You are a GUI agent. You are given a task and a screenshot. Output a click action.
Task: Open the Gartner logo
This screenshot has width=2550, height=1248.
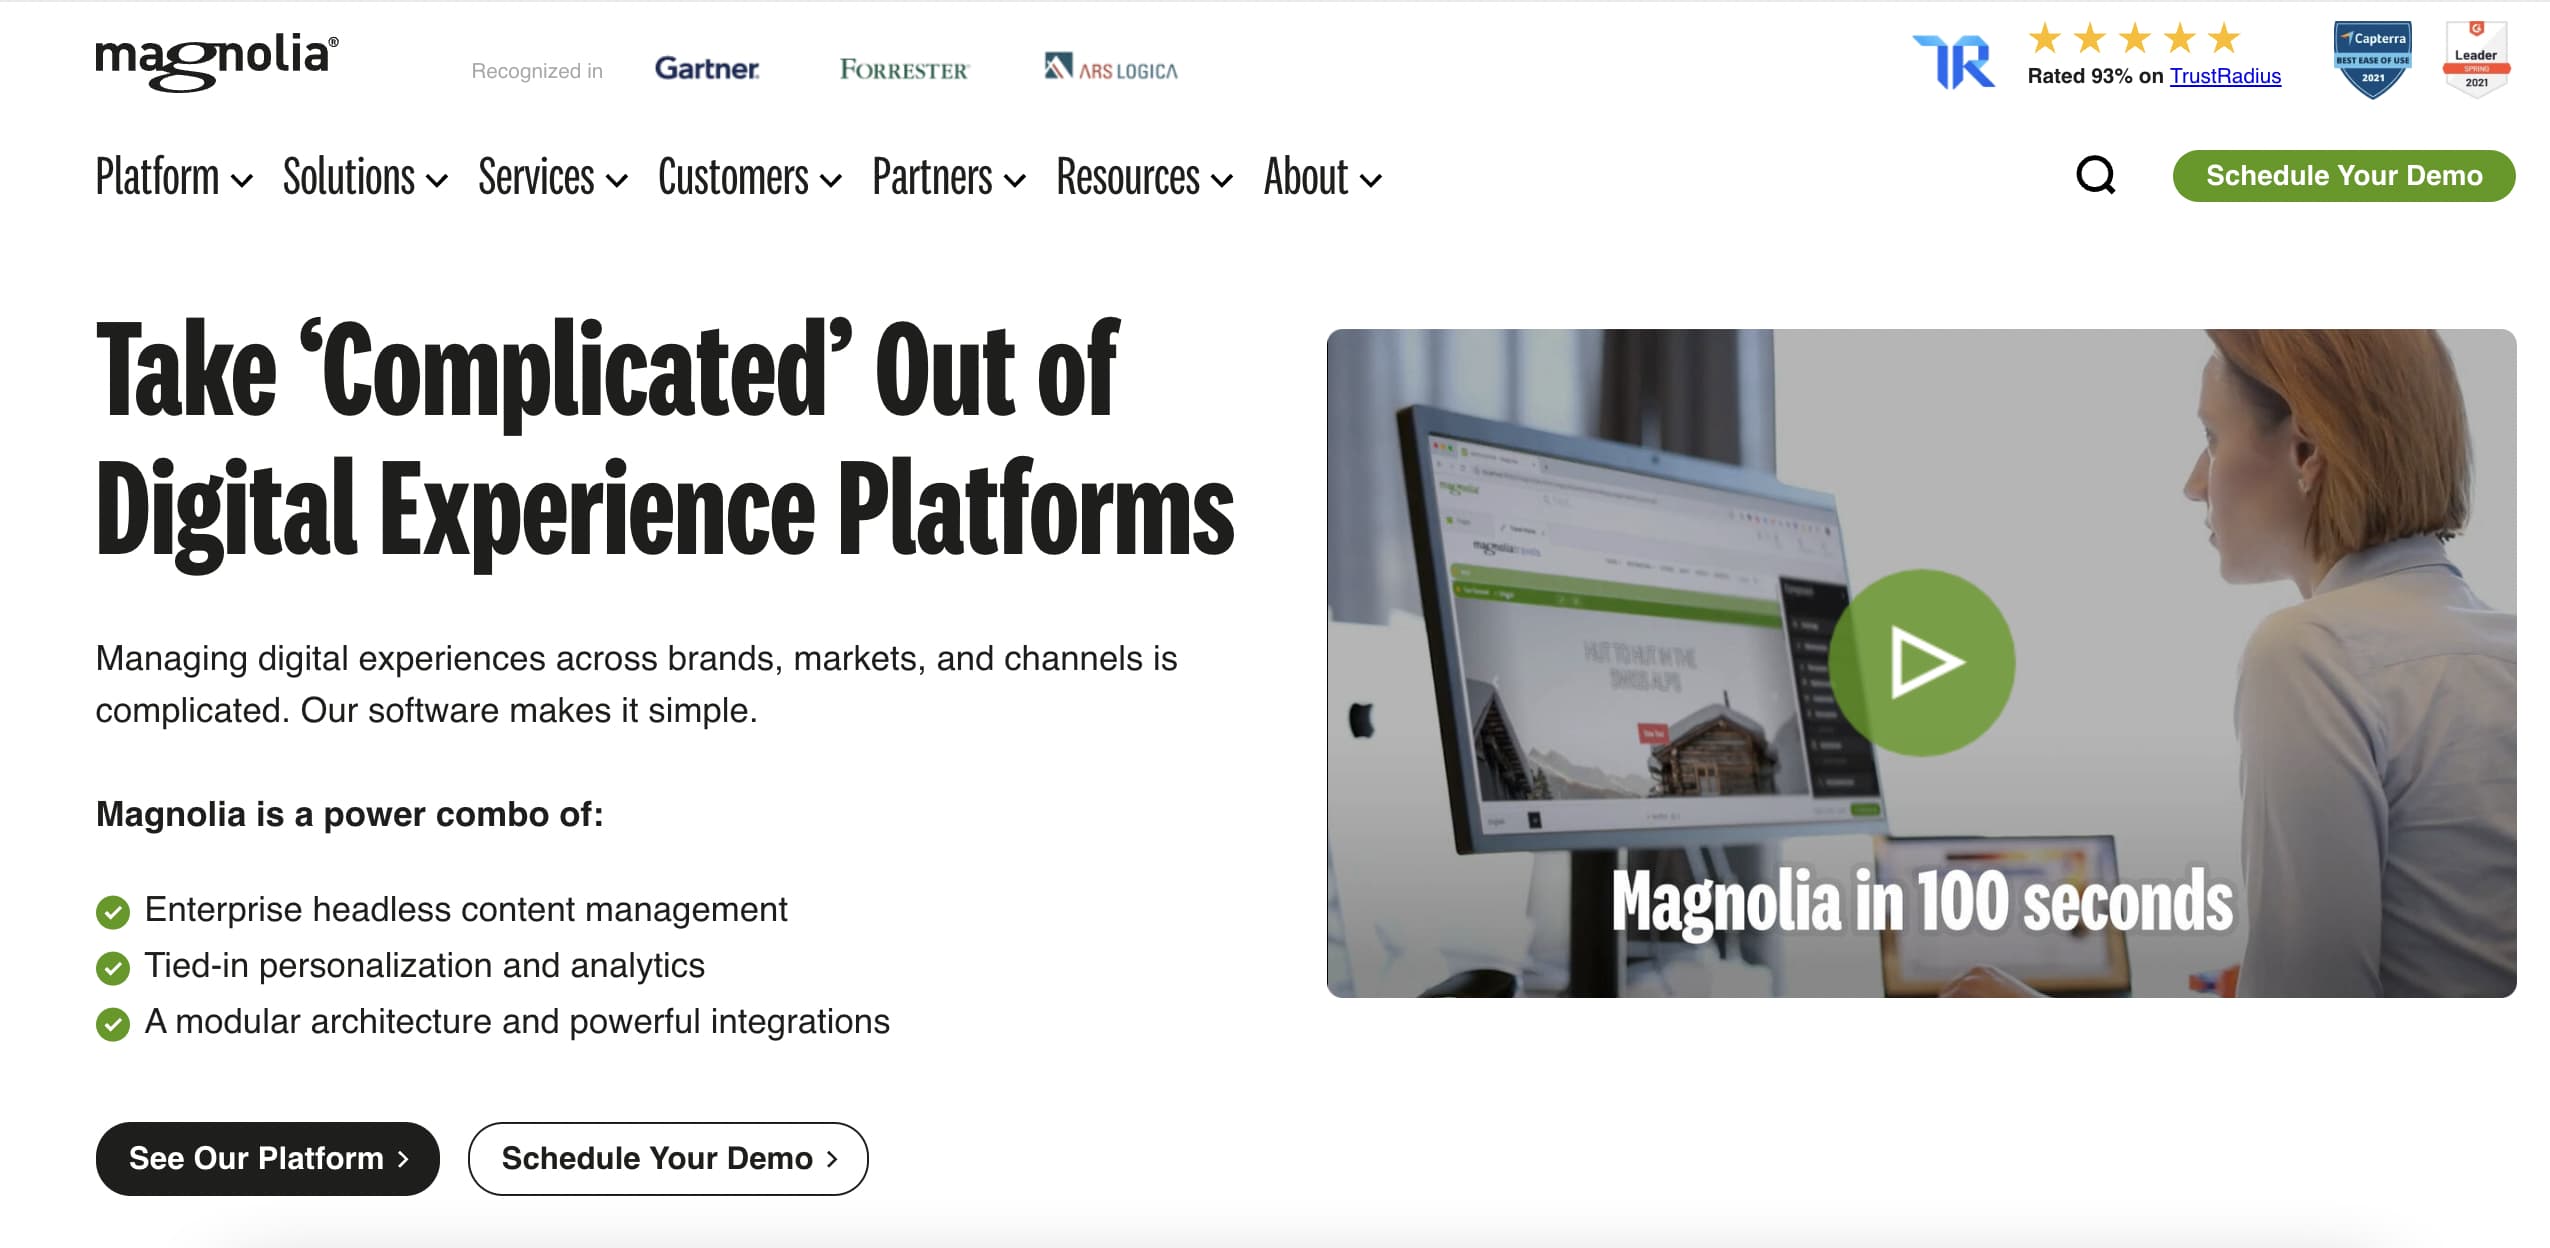[x=707, y=69]
